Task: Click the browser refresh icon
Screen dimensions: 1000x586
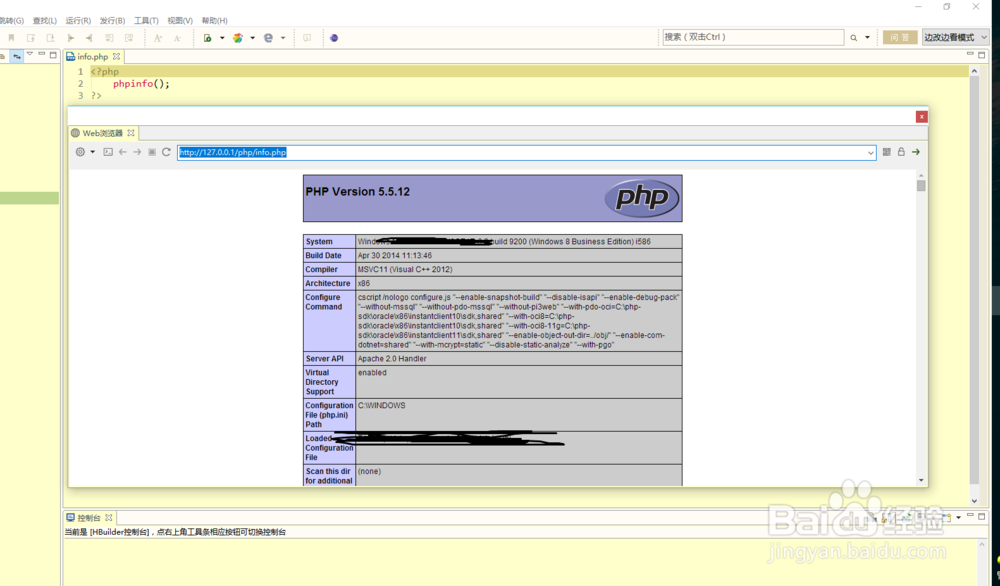Action: click(x=166, y=152)
